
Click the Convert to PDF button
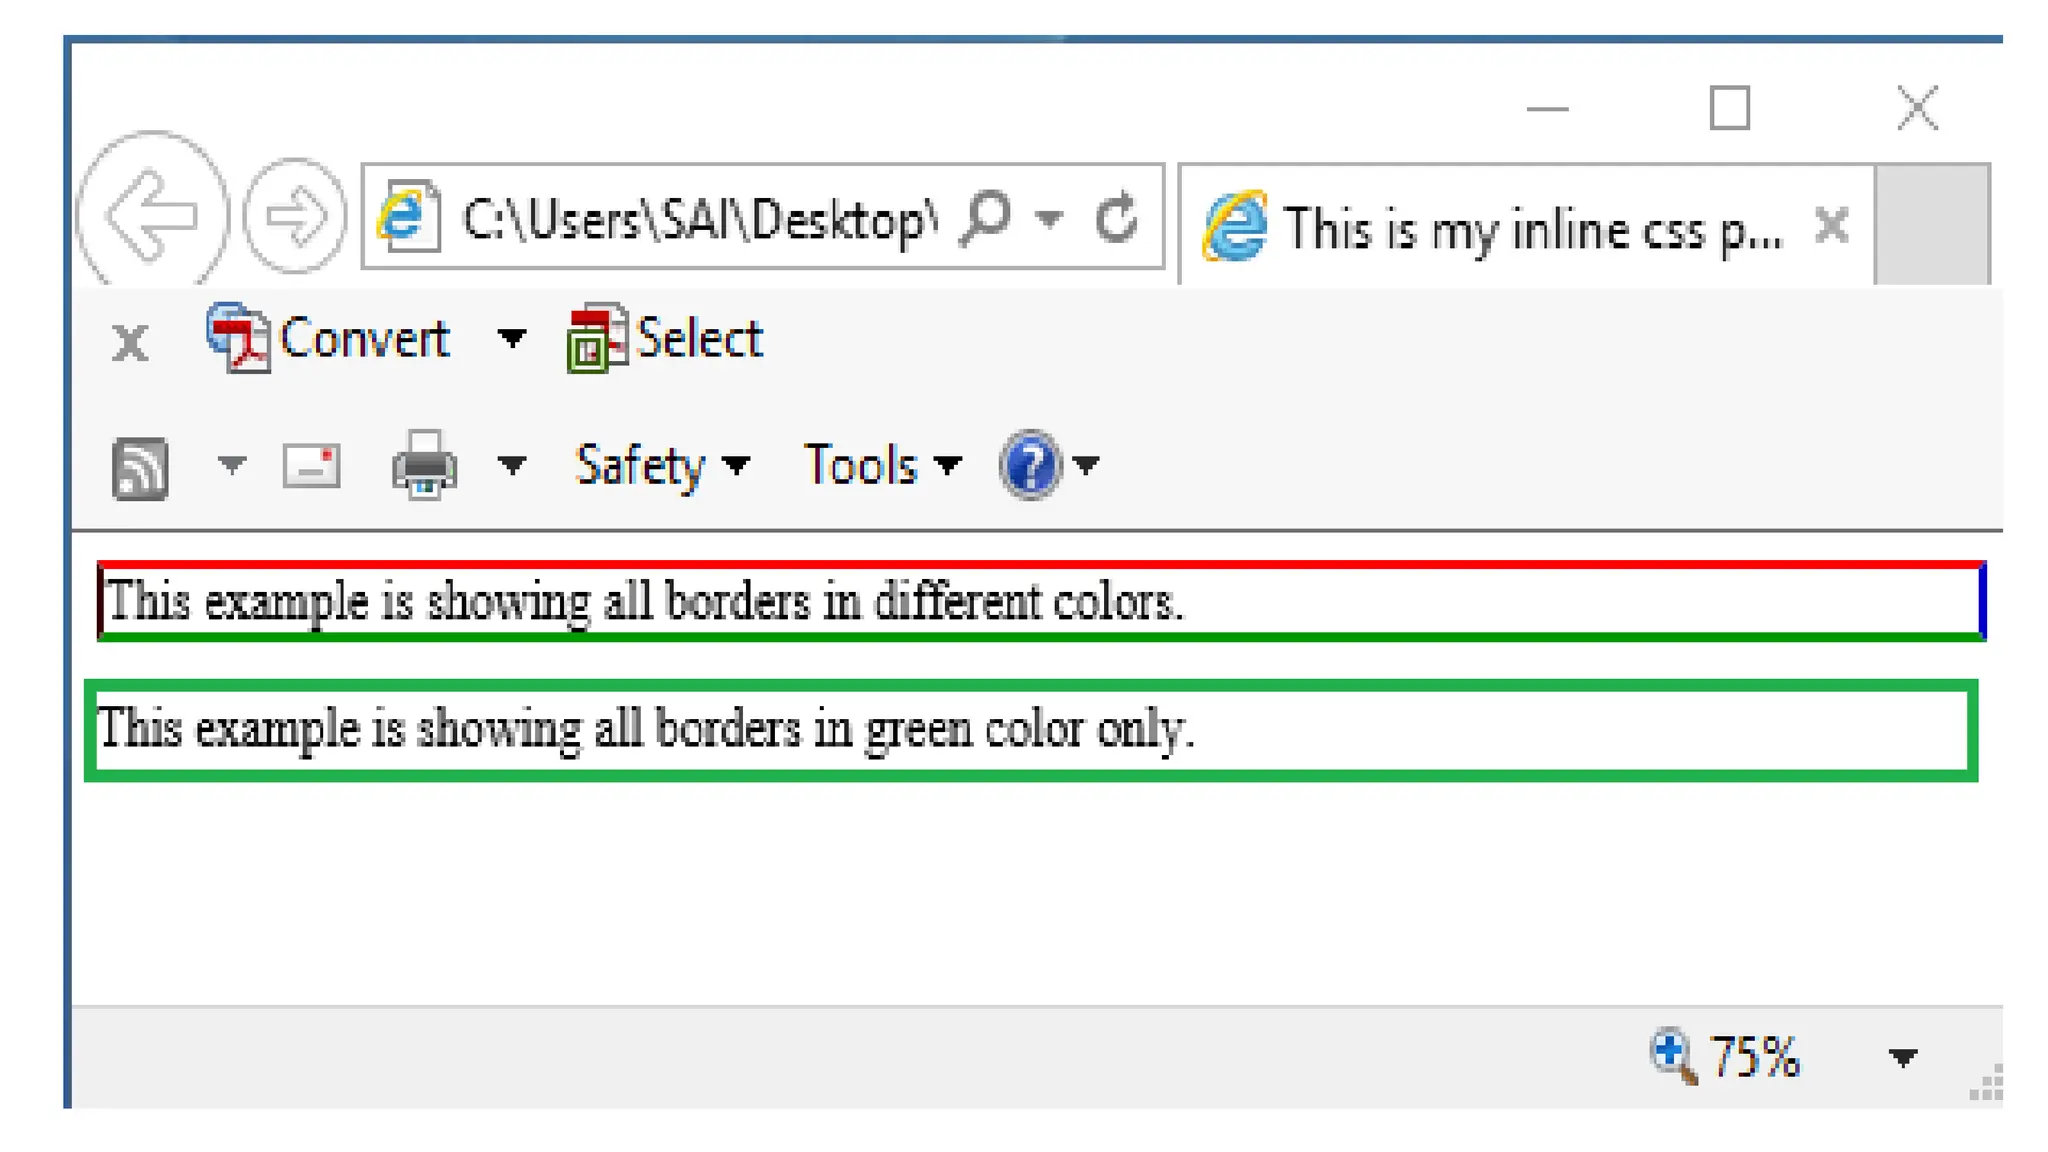pos(330,339)
